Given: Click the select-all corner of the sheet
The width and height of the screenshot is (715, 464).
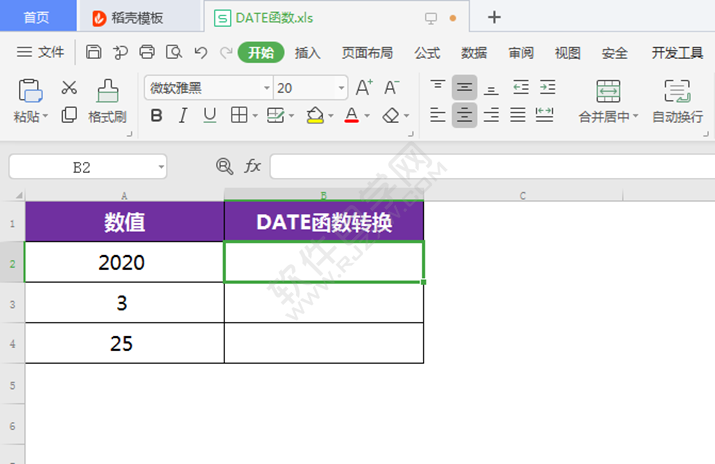Looking at the screenshot, I should pyautogui.click(x=17, y=195).
